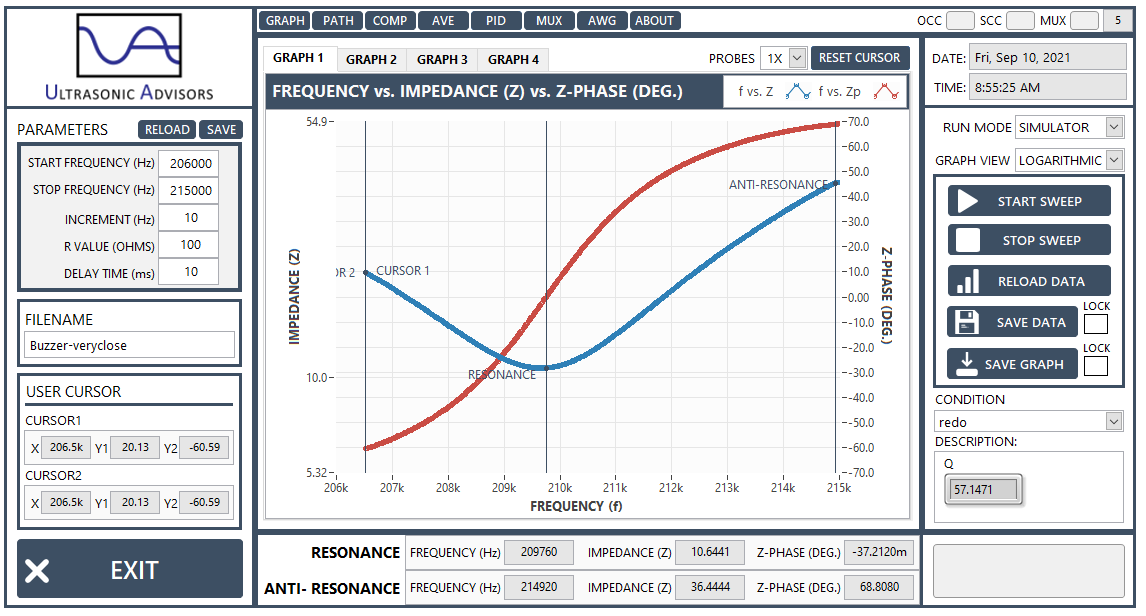Click anti-resonance impedance value 36.4444
The height and width of the screenshot is (616, 1146).
tap(710, 587)
